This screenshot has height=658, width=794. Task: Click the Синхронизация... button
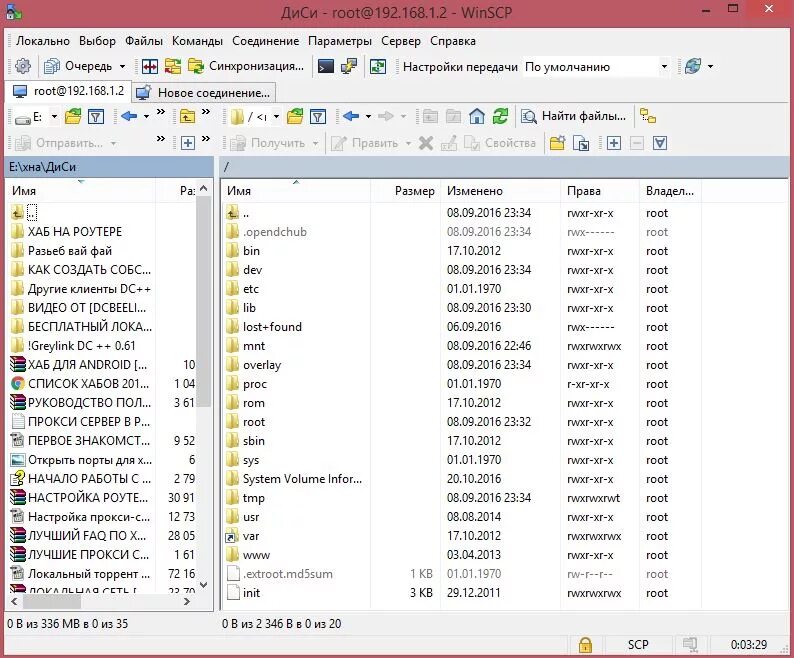[x=246, y=66]
